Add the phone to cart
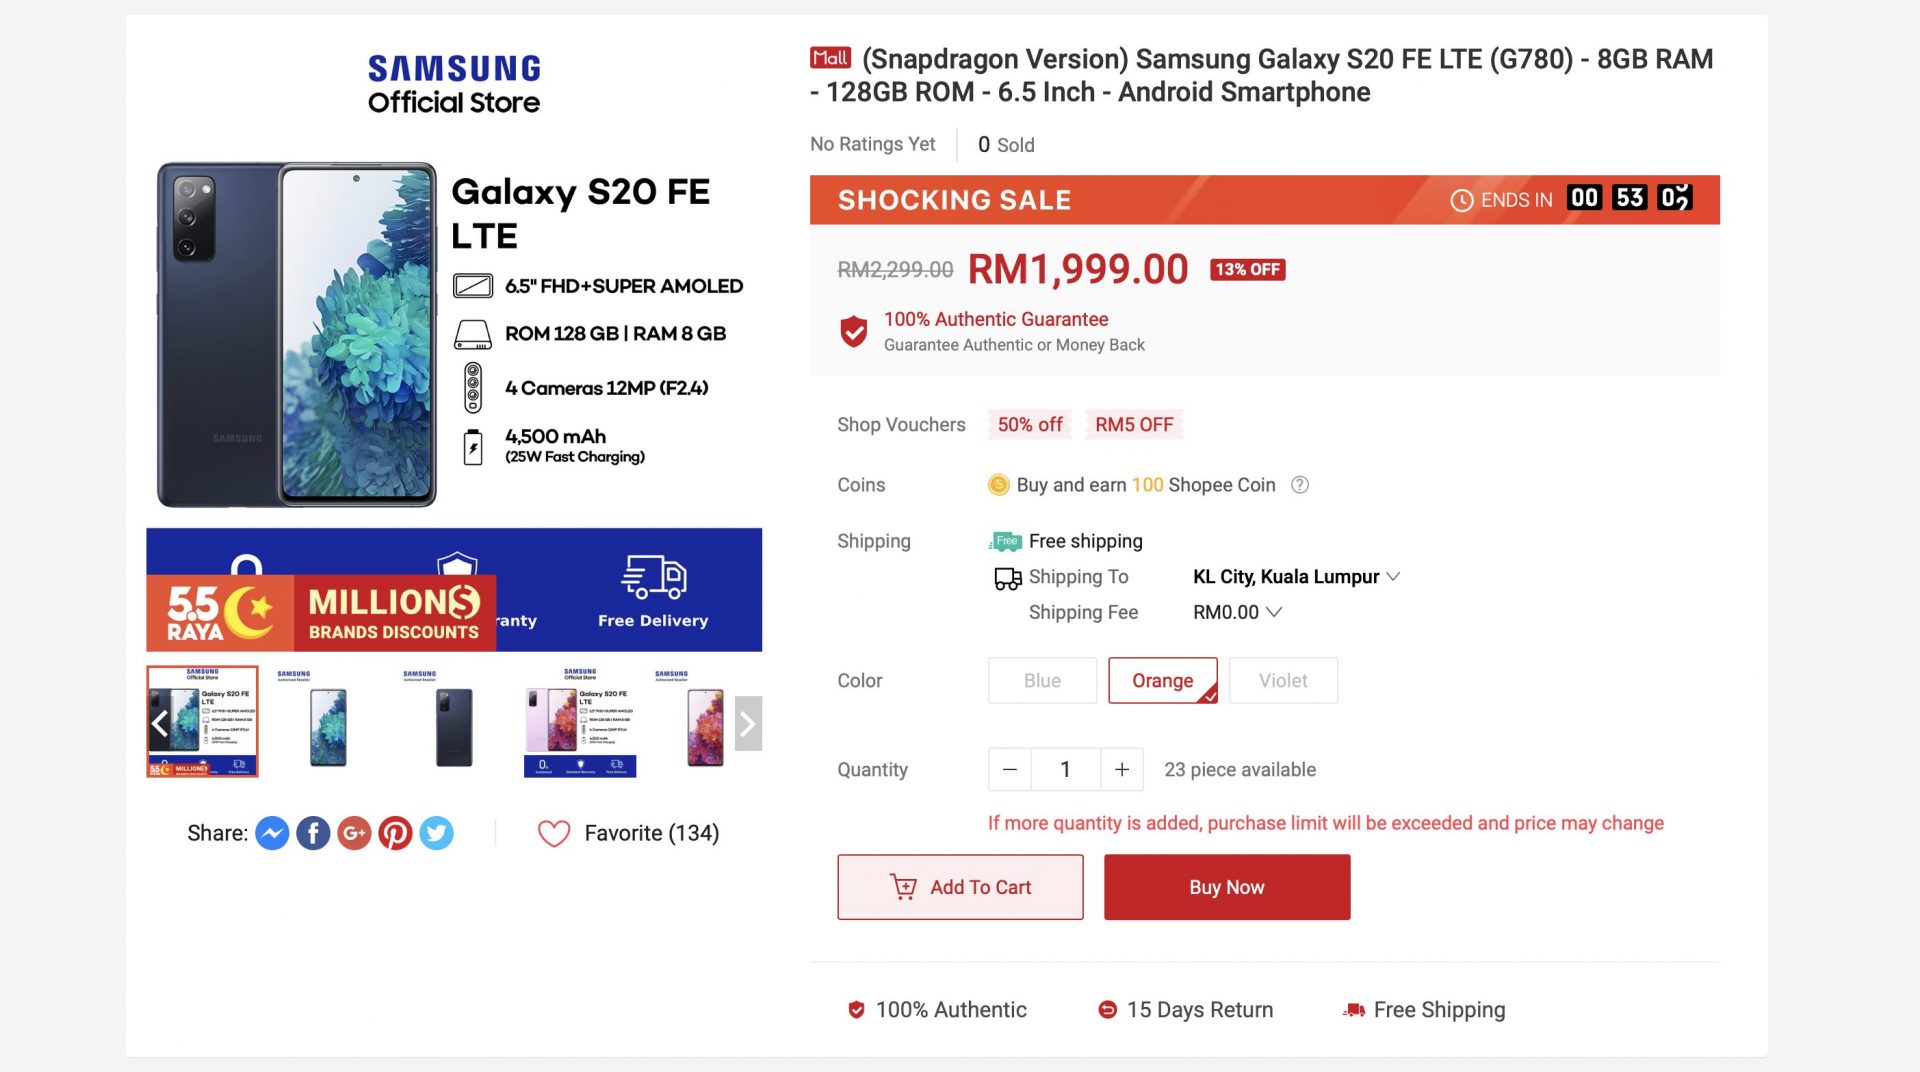The height and width of the screenshot is (1072, 1920). click(x=960, y=887)
